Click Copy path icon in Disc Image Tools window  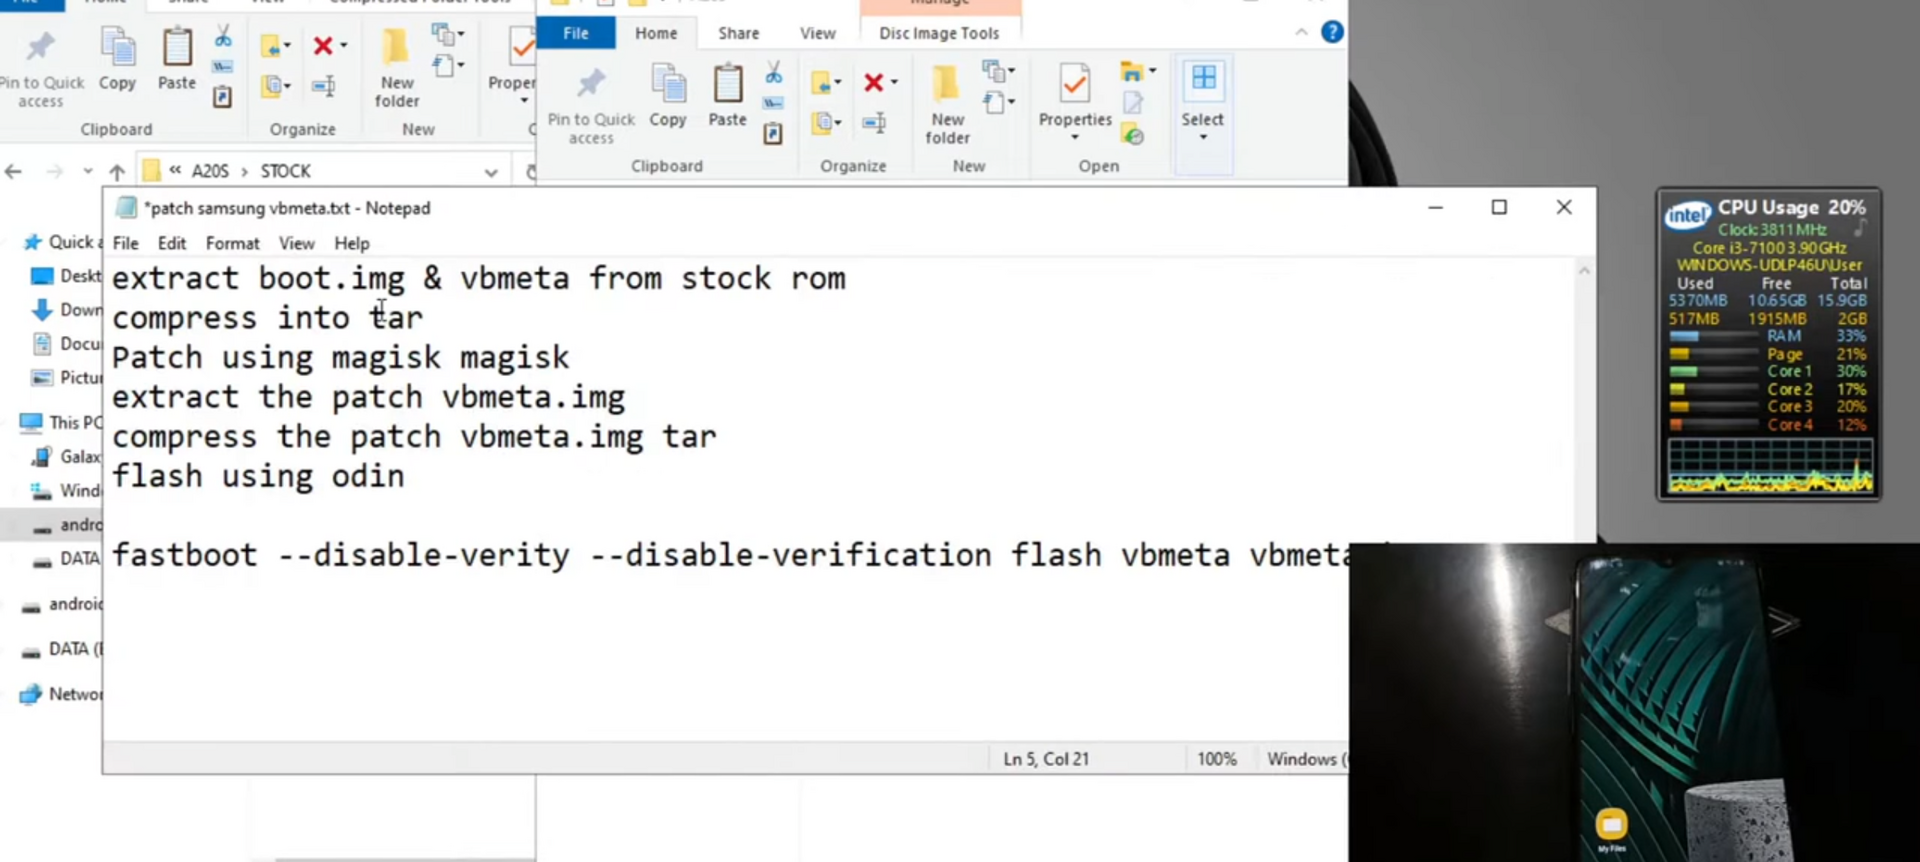[773, 103]
